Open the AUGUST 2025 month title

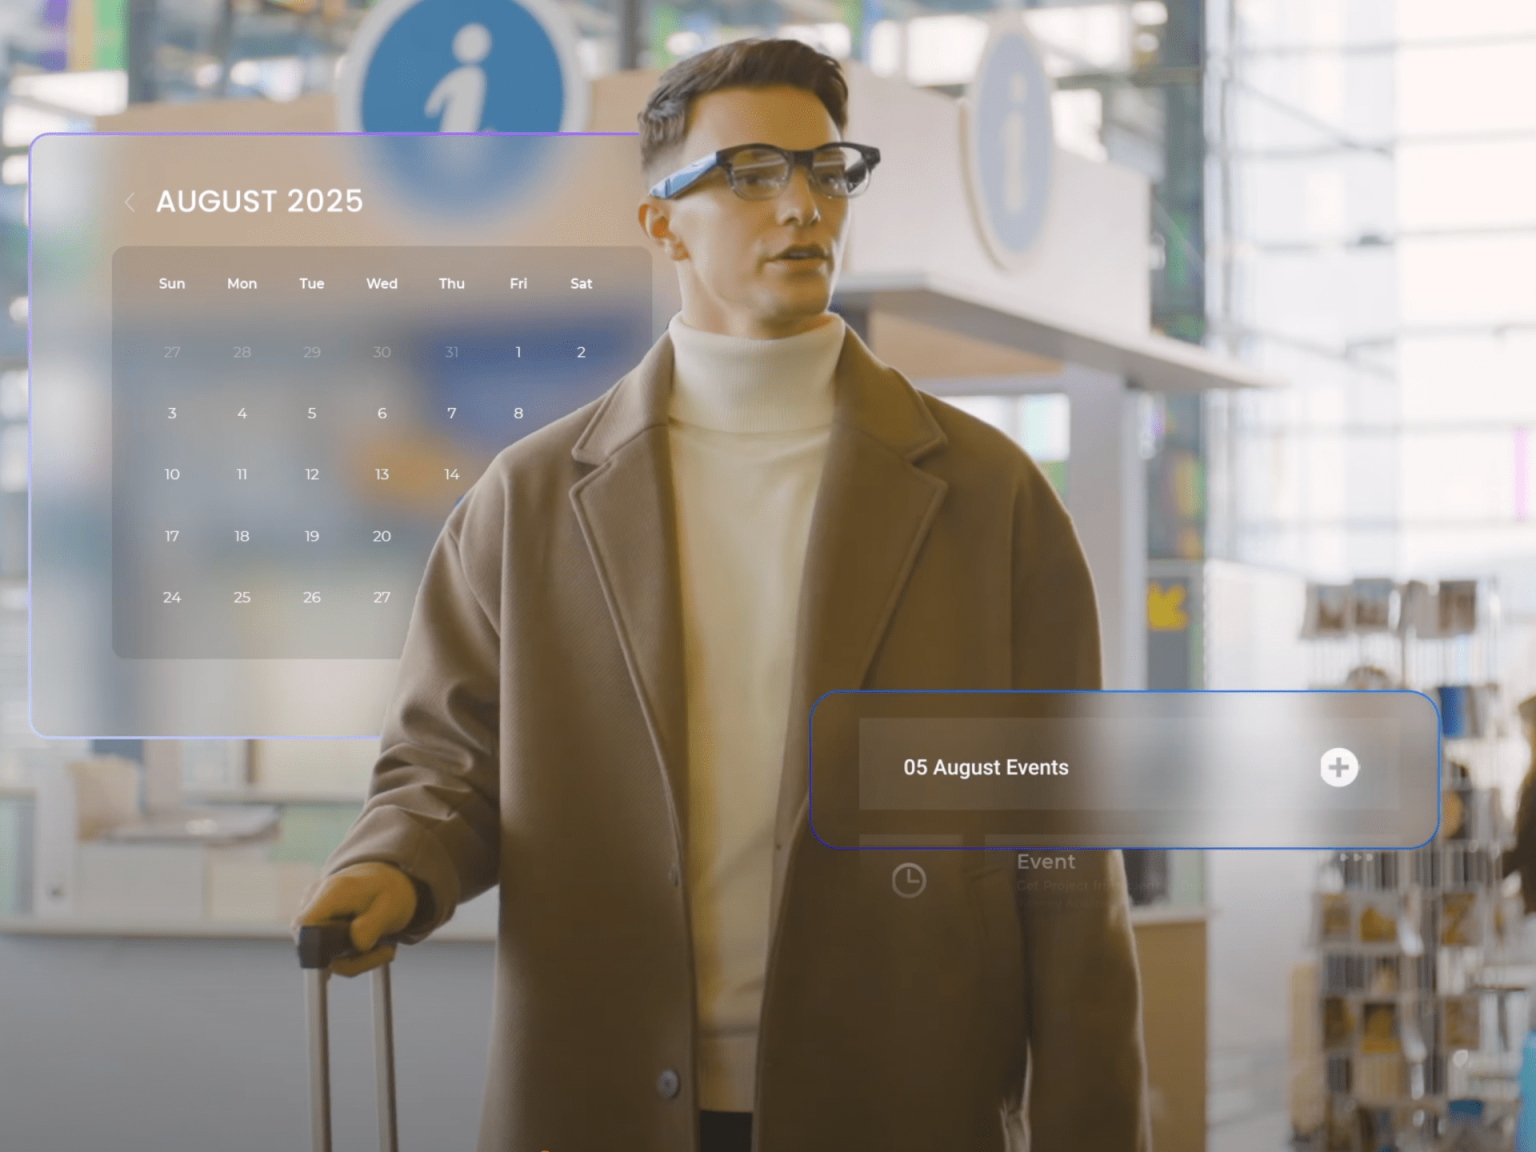[259, 201]
